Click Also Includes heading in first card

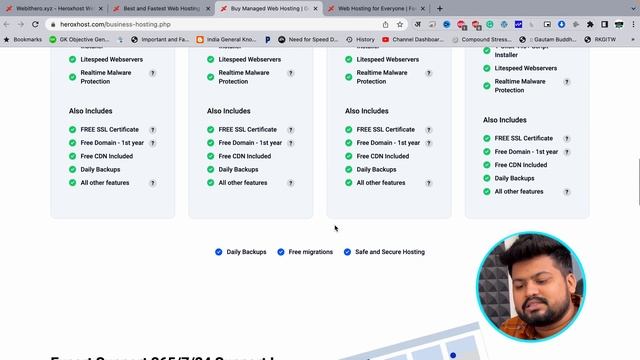[91, 111]
